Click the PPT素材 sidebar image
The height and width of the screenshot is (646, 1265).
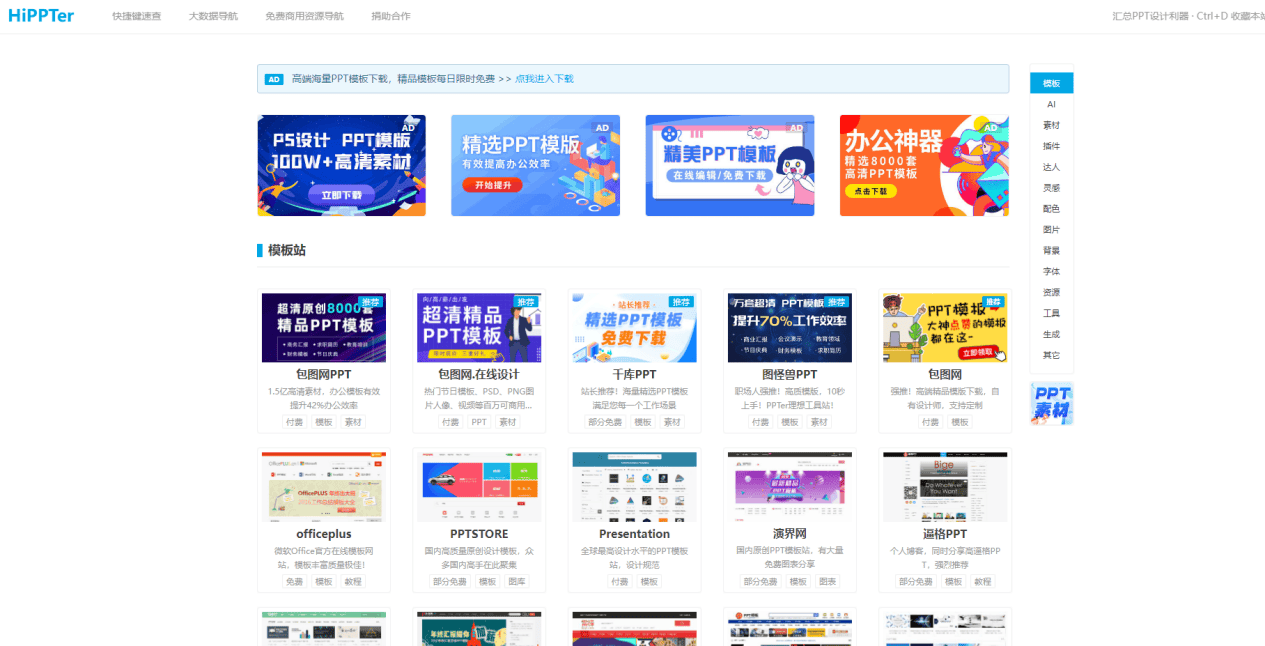(x=1051, y=404)
